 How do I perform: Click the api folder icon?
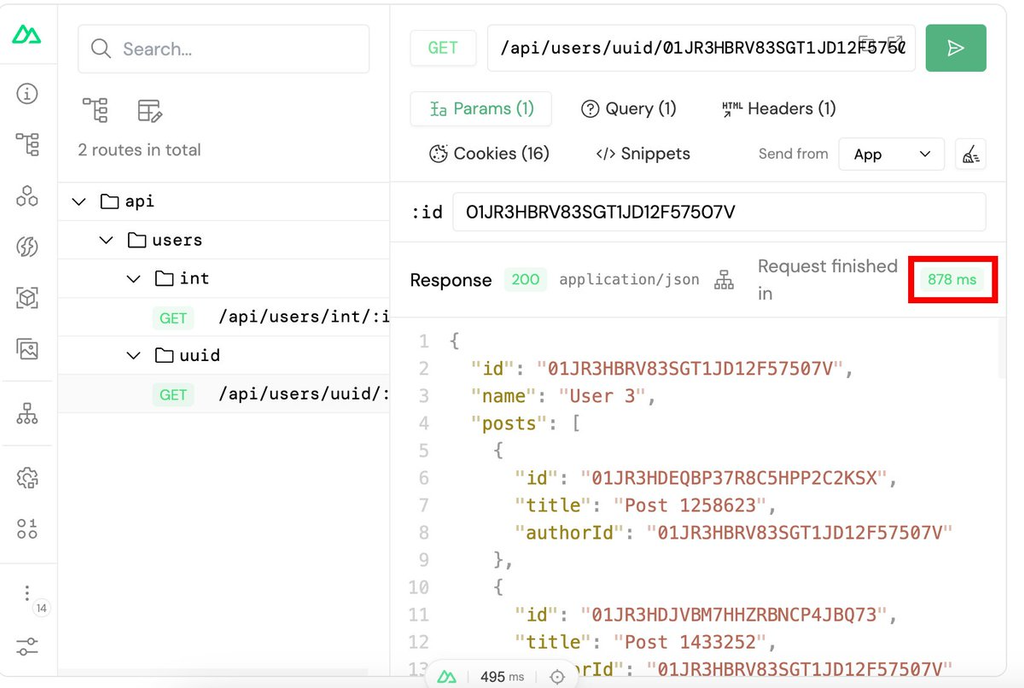point(109,201)
